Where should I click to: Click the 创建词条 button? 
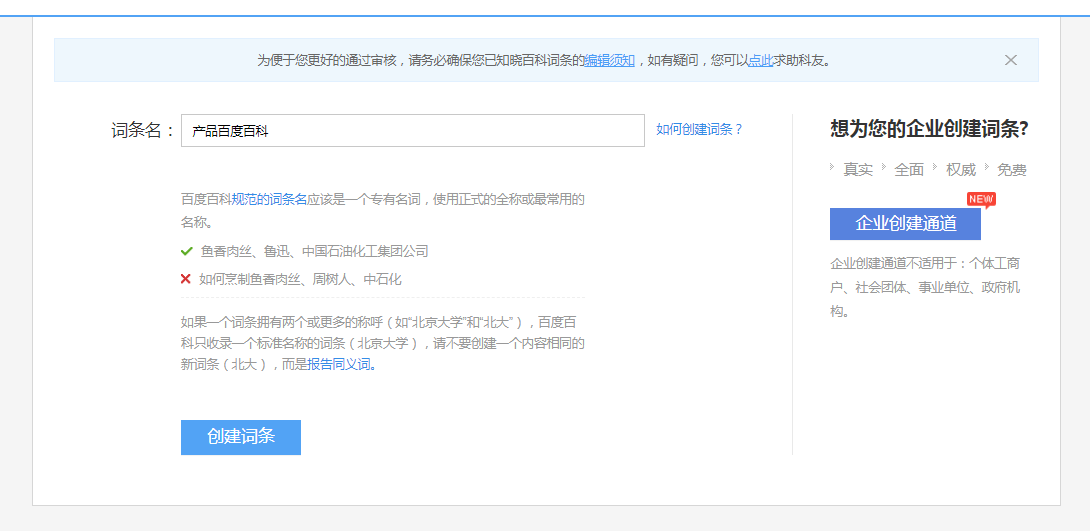point(241,437)
